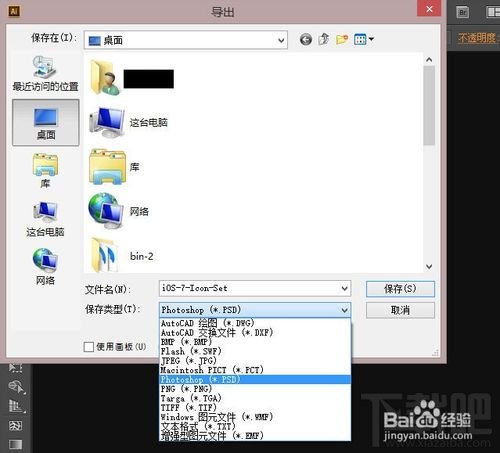Choose 文本格式 (*.TXT) format
This screenshot has width=500, height=453.
click(255, 426)
